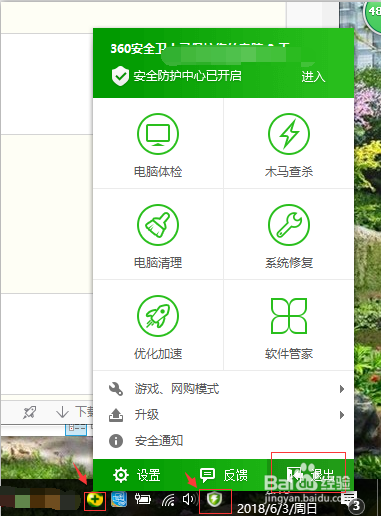Start 优化加速 rocket optimization icon
The width and height of the screenshot is (381, 516).
coord(158,316)
